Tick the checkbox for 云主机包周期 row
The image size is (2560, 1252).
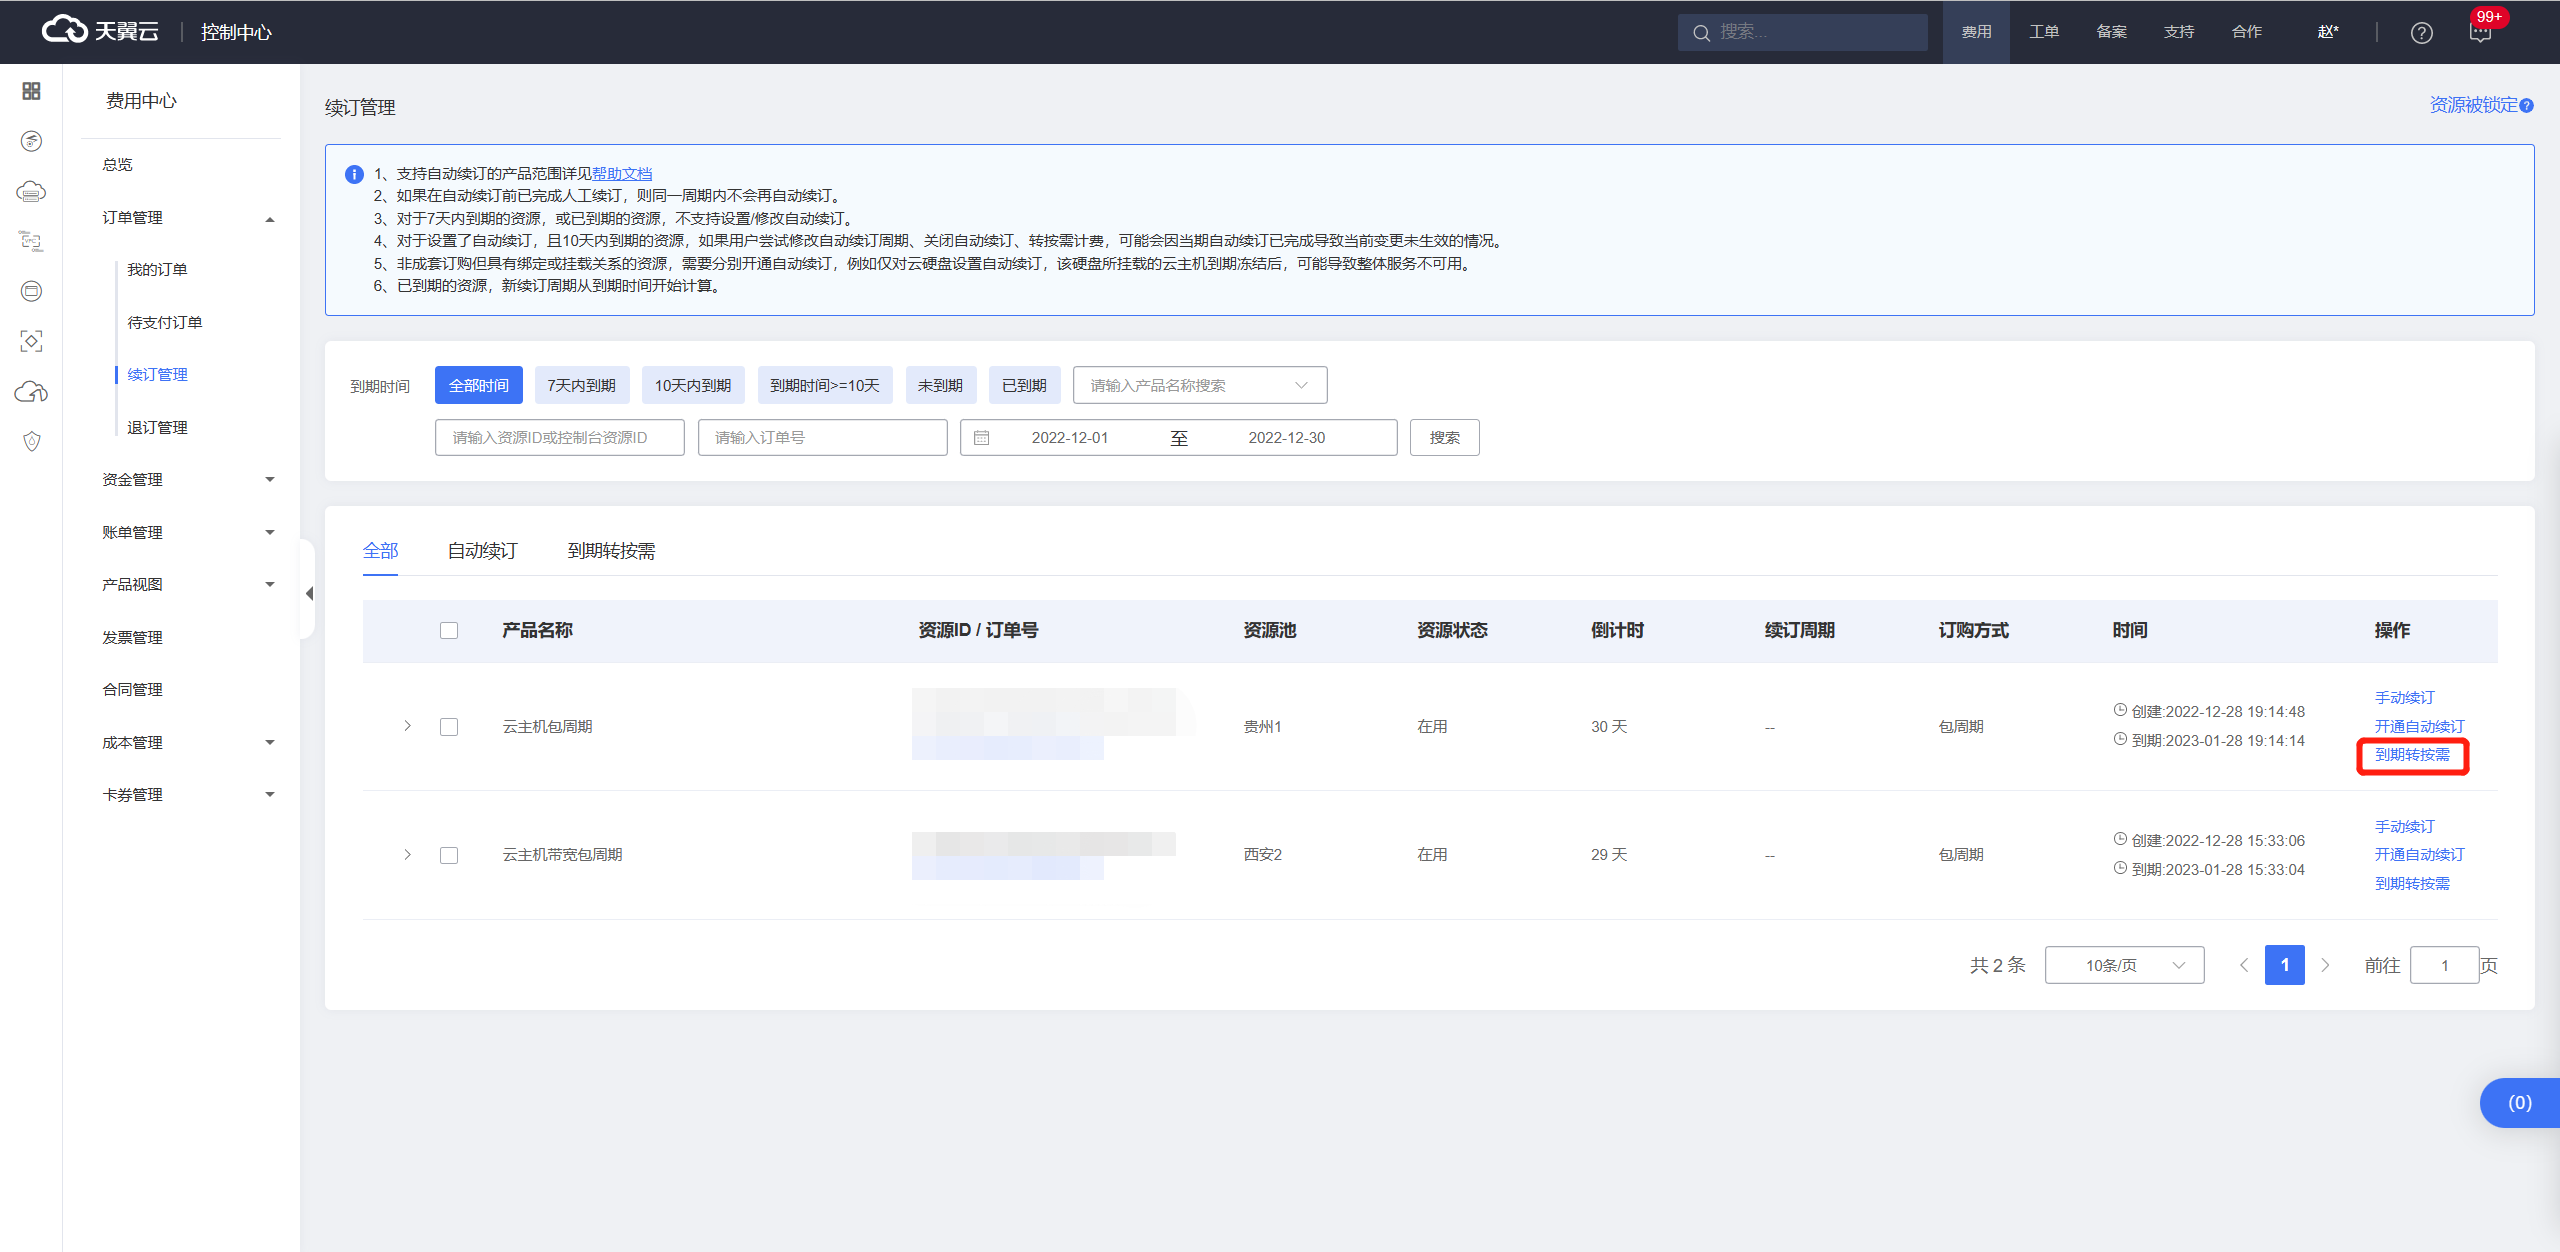449,727
